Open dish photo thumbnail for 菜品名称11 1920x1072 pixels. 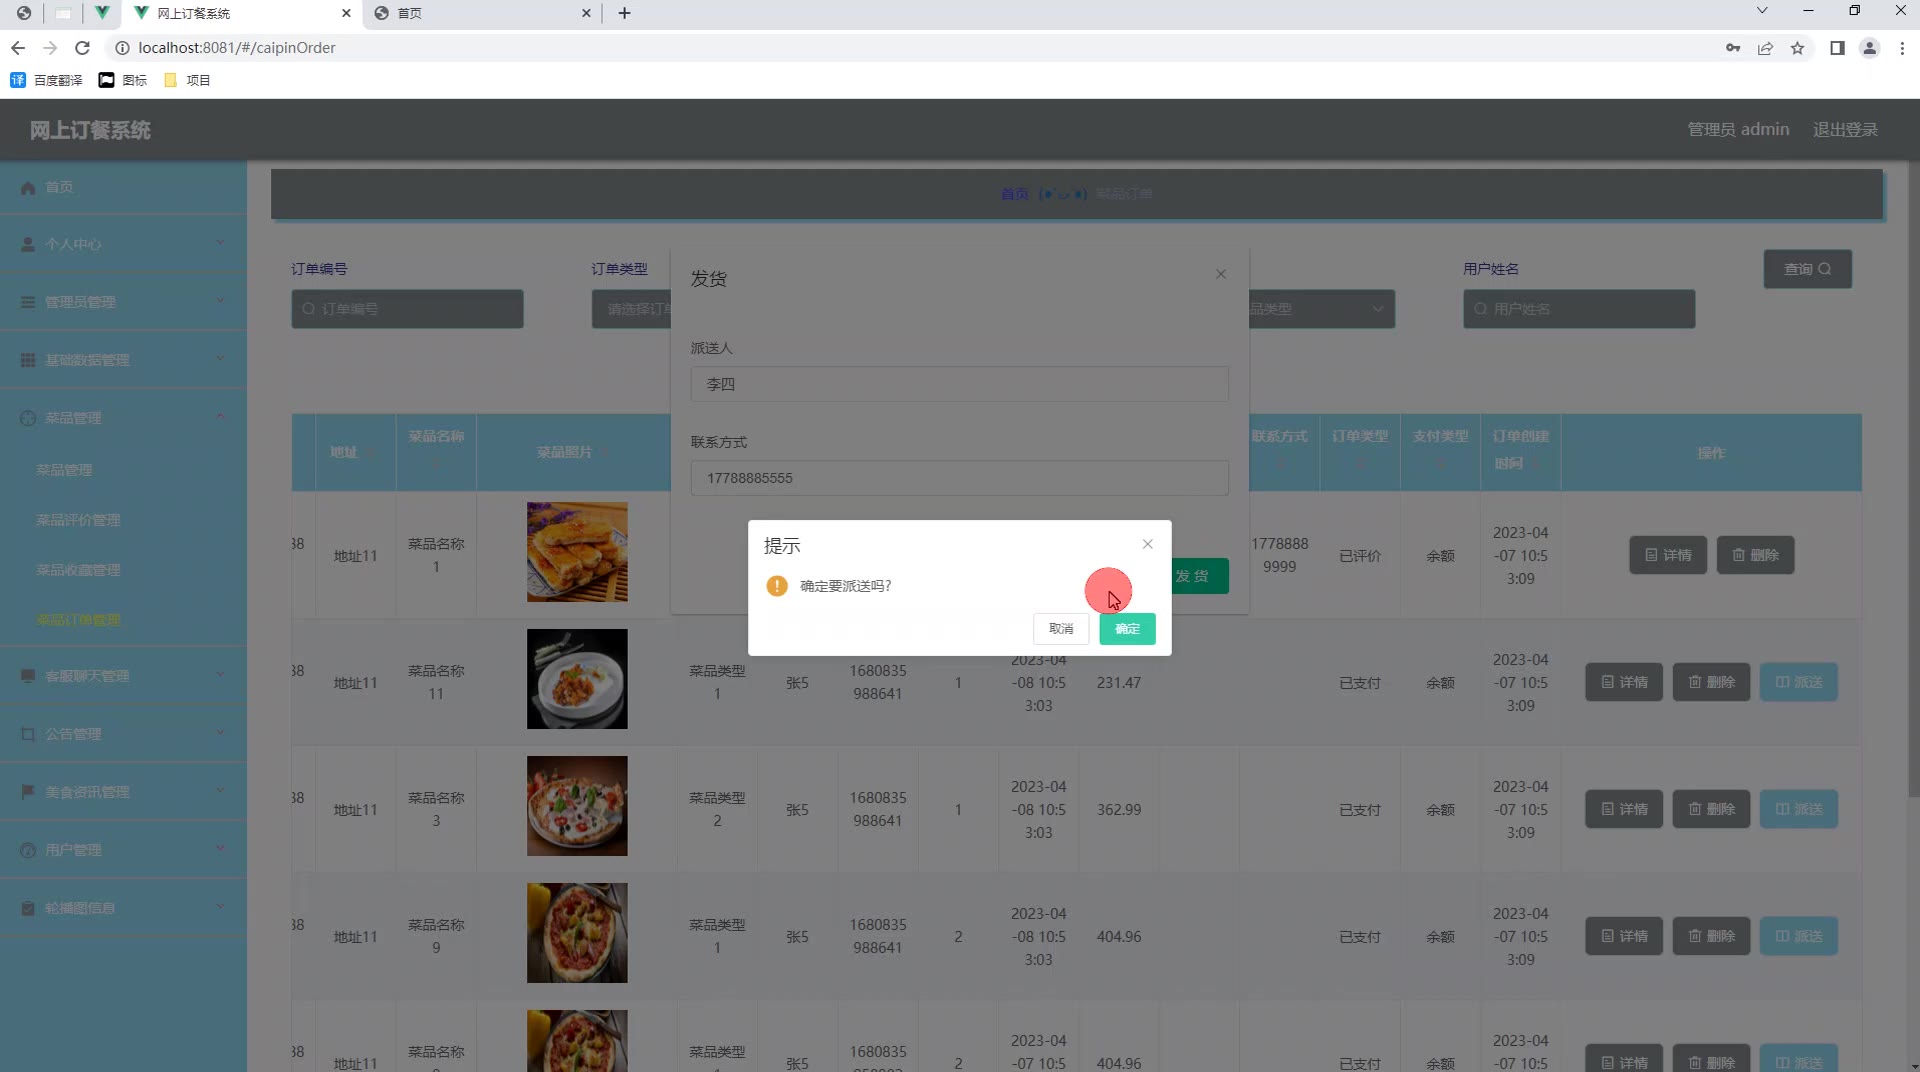click(577, 679)
